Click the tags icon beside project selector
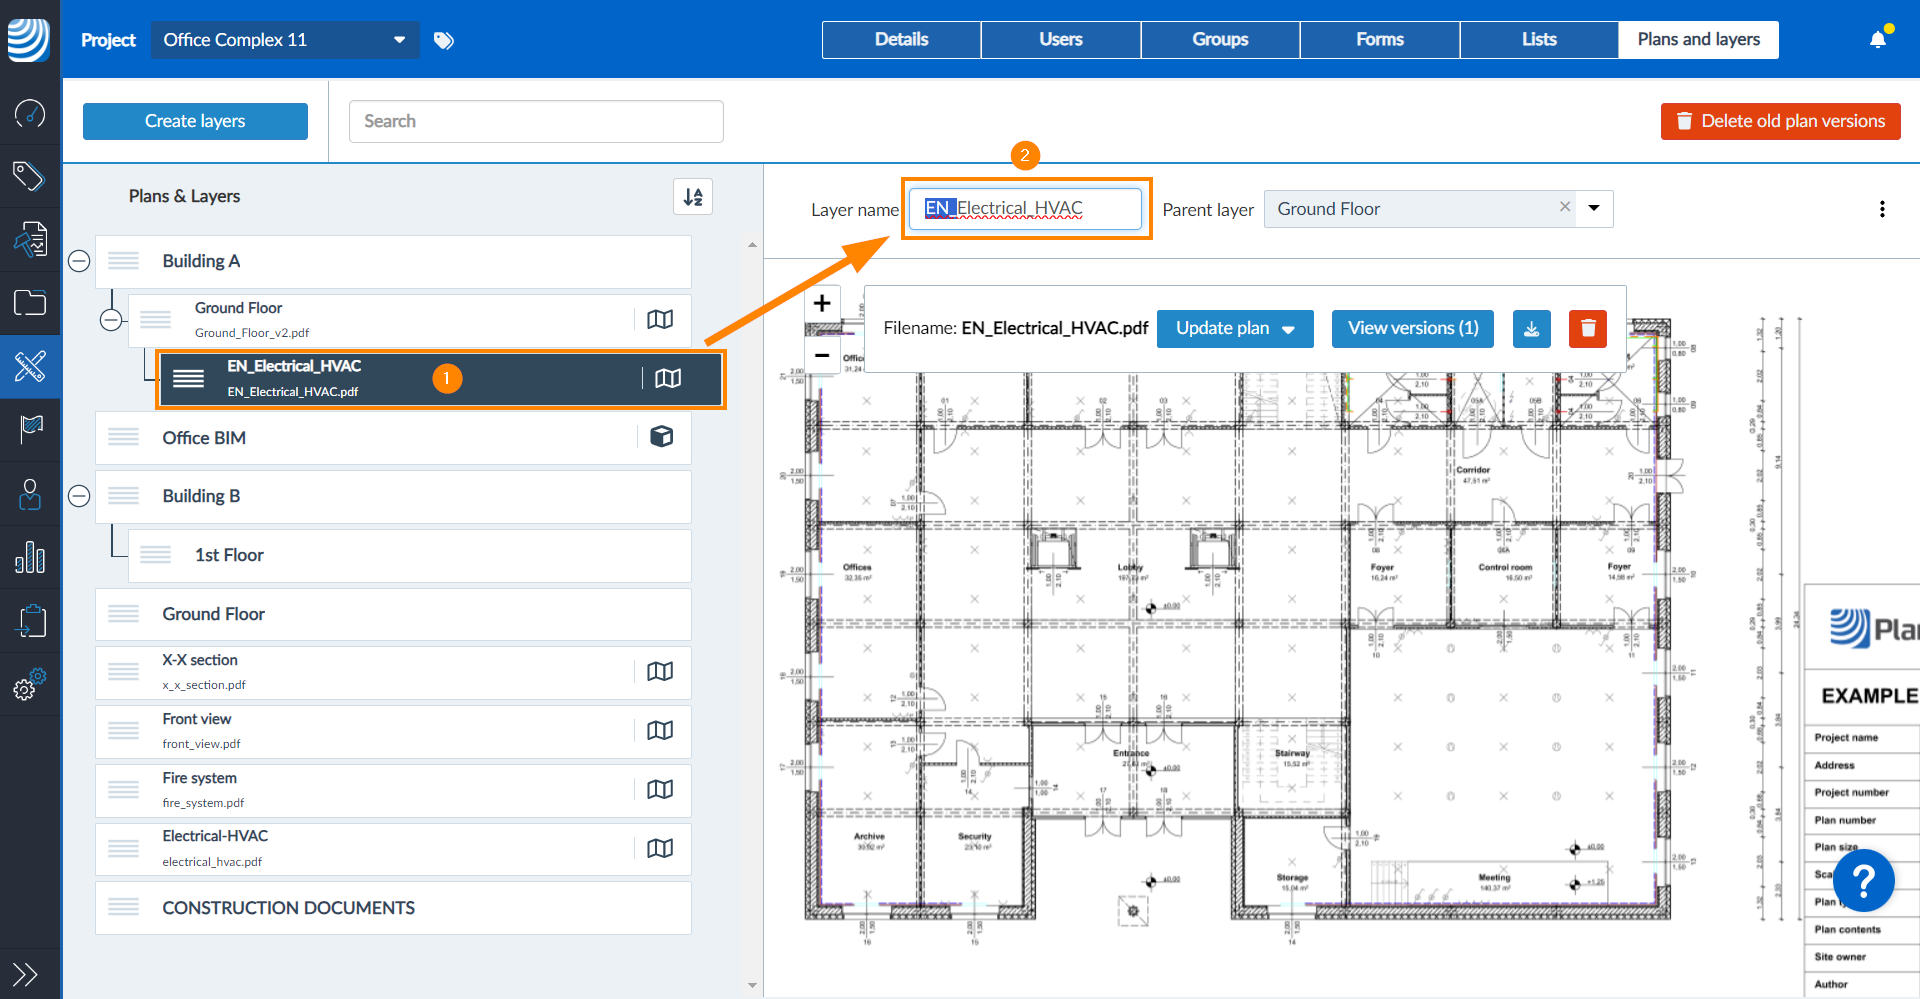 click(444, 40)
